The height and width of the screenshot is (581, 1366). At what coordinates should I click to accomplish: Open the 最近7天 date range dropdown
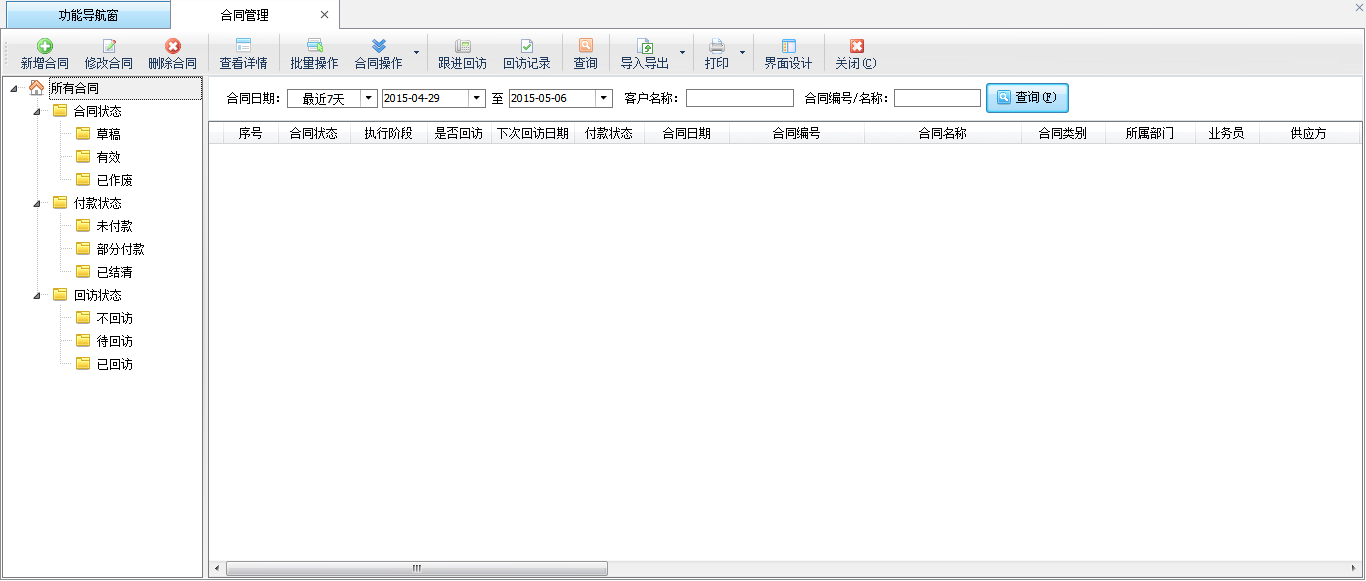pos(368,98)
